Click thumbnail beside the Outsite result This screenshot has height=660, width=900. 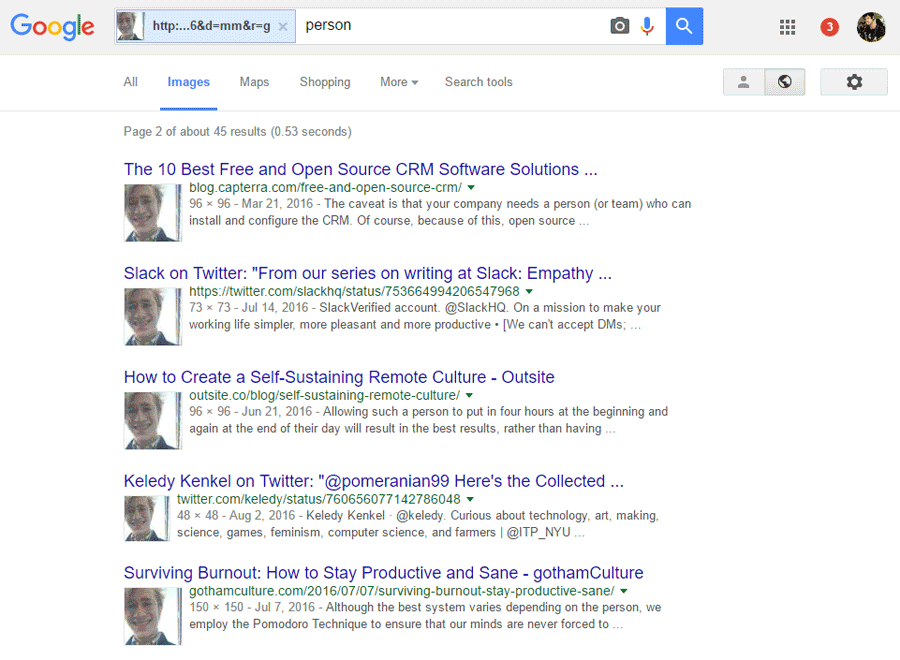(153, 420)
